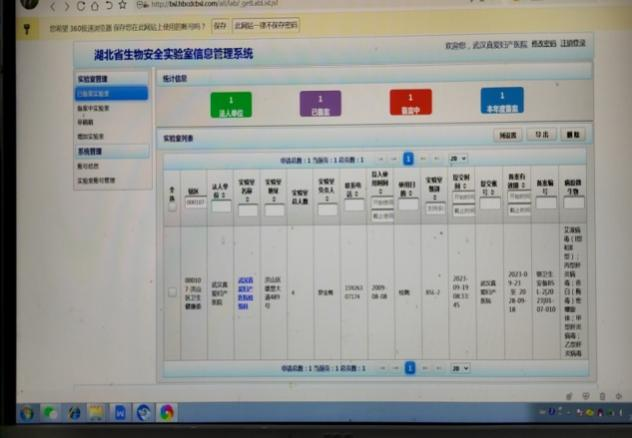This screenshot has height=438, width=632.
Task: Check the checkbox for the first lab row
Action: point(172,292)
